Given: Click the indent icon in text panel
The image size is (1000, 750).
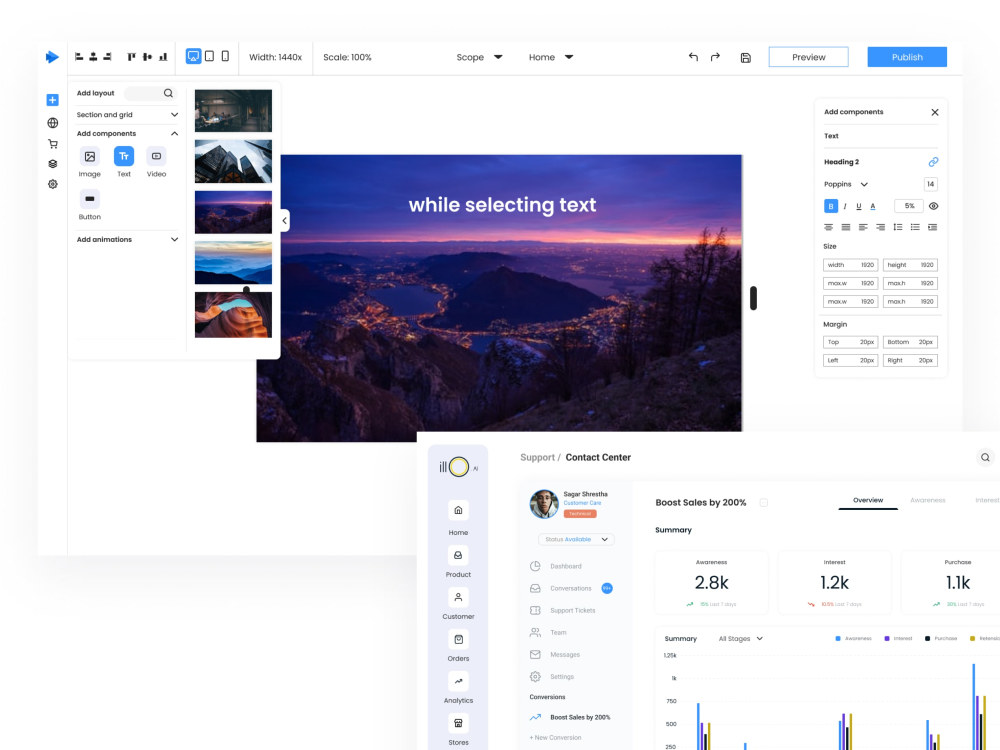Looking at the screenshot, I should point(932,227).
